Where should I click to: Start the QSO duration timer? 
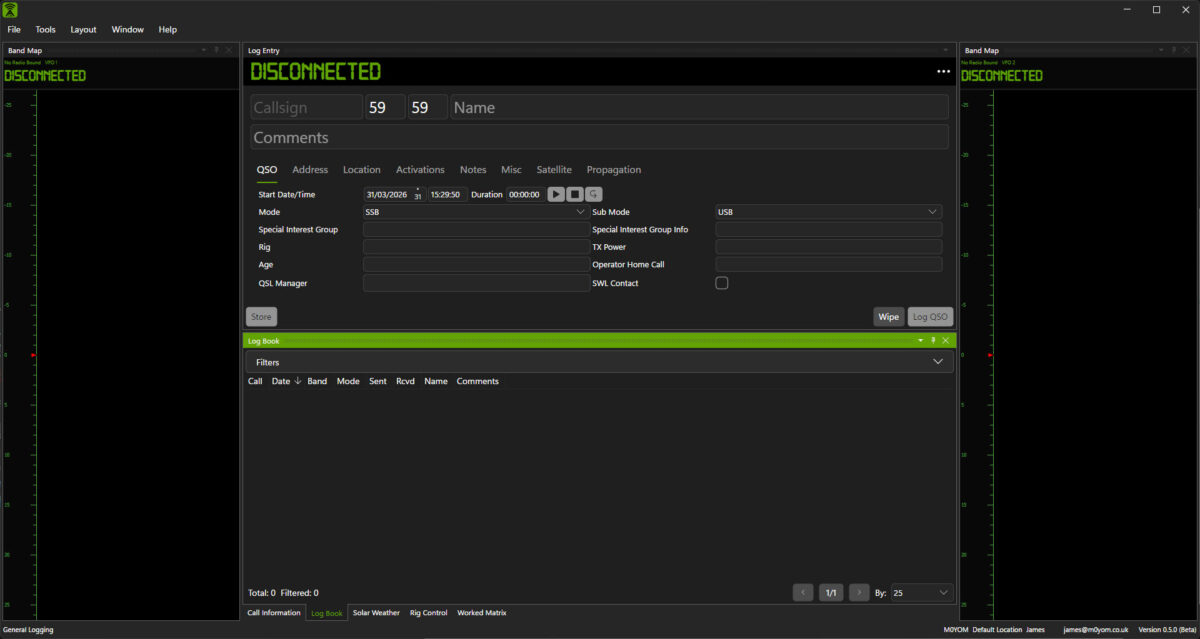[x=556, y=194]
